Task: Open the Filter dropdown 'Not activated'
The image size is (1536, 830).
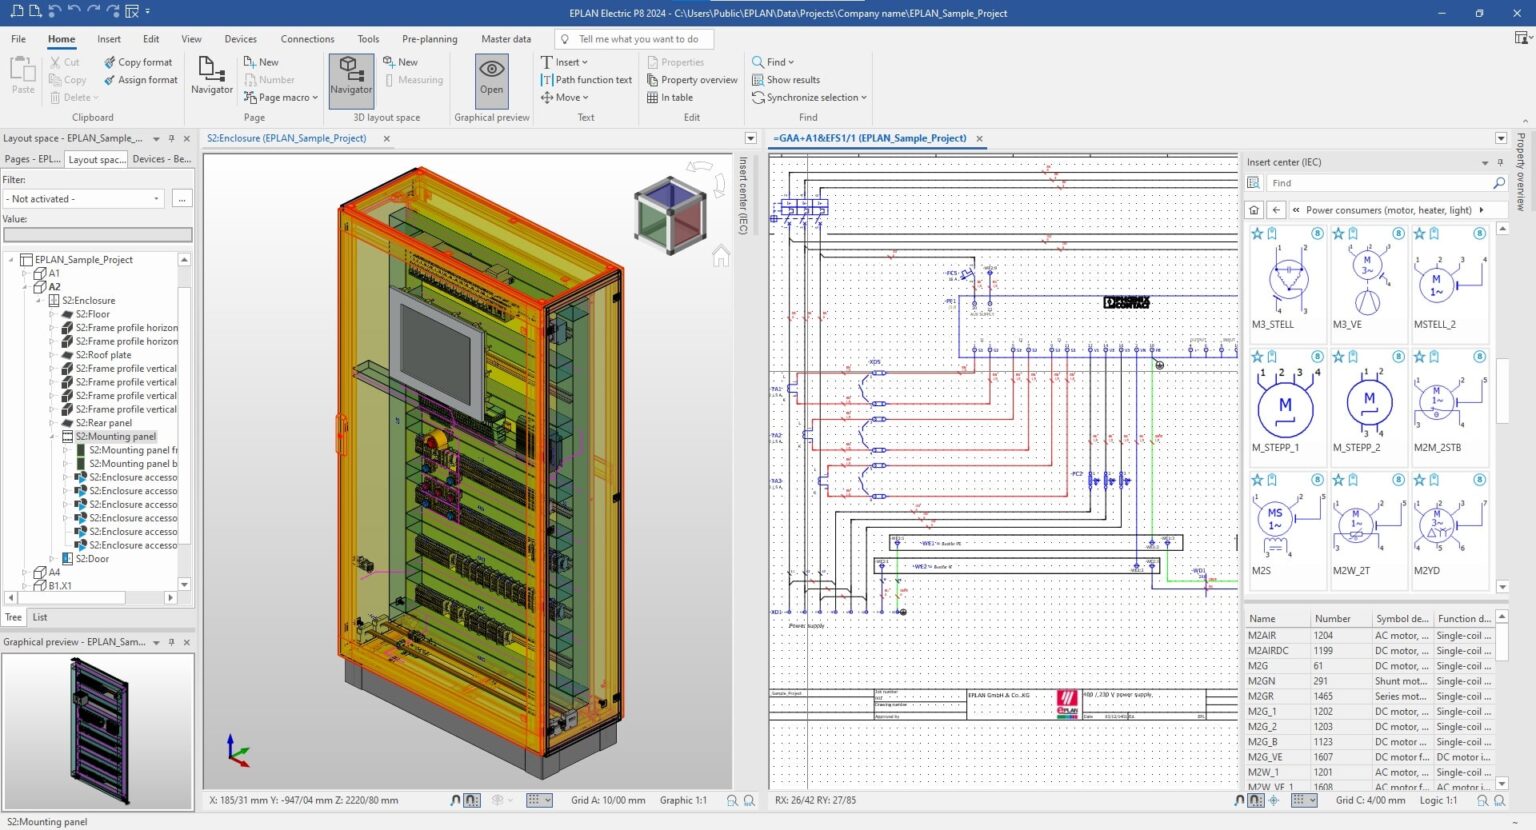Action: coord(83,199)
